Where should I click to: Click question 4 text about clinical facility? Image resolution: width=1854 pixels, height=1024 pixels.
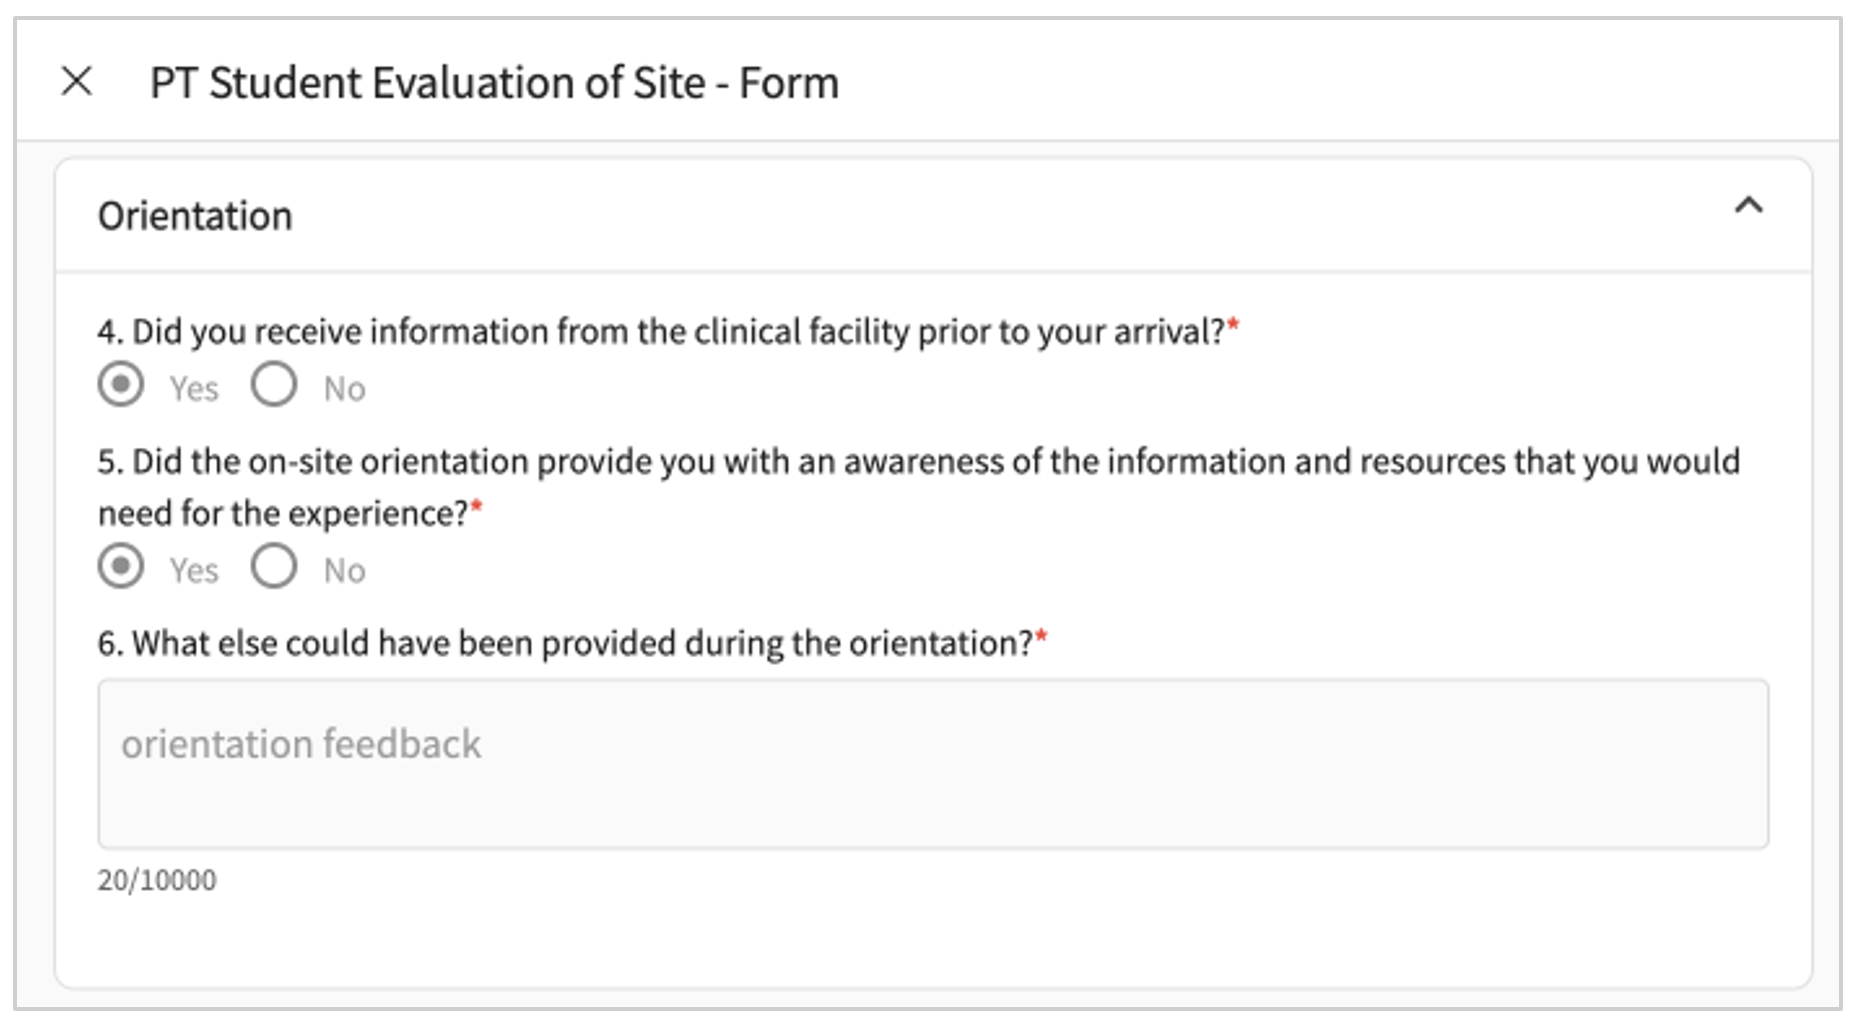pyautogui.click(x=660, y=332)
